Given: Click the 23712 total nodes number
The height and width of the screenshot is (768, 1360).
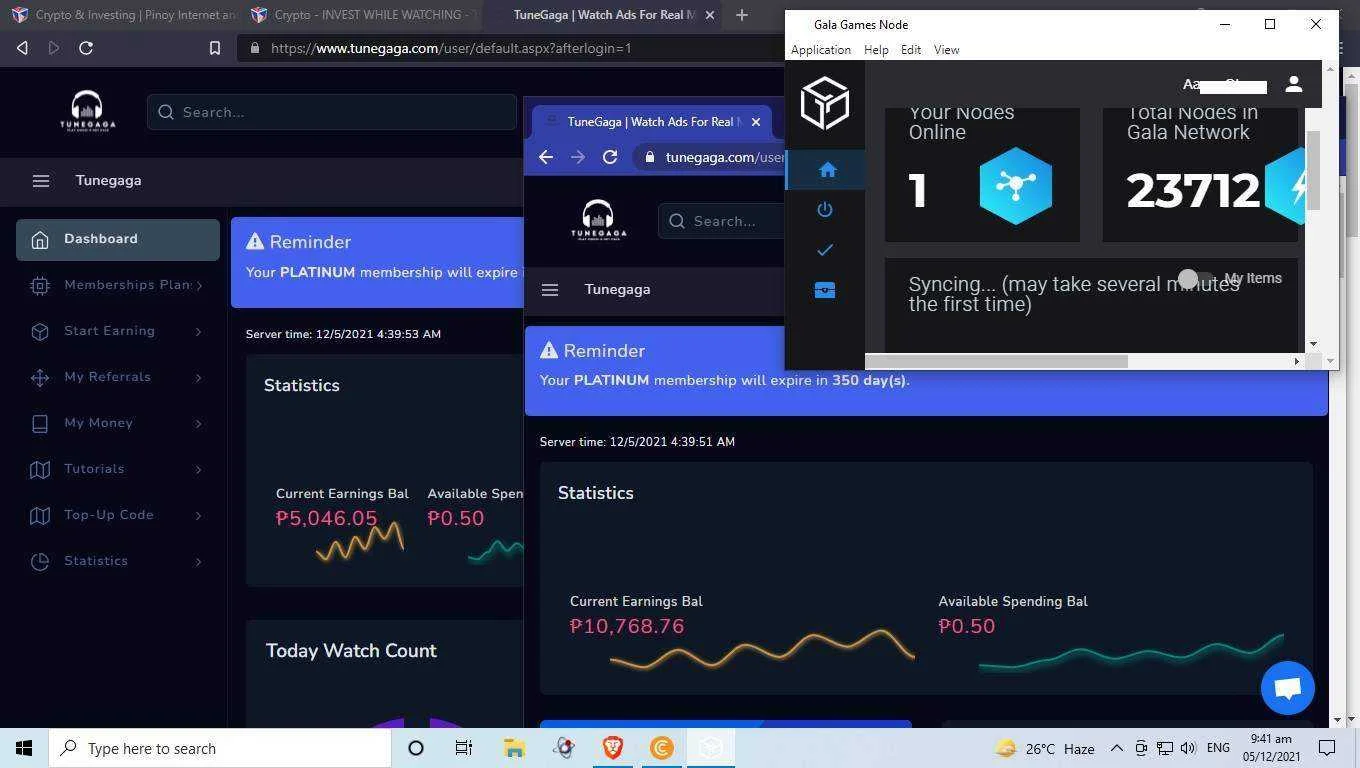Looking at the screenshot, I should click(1193, 190).
